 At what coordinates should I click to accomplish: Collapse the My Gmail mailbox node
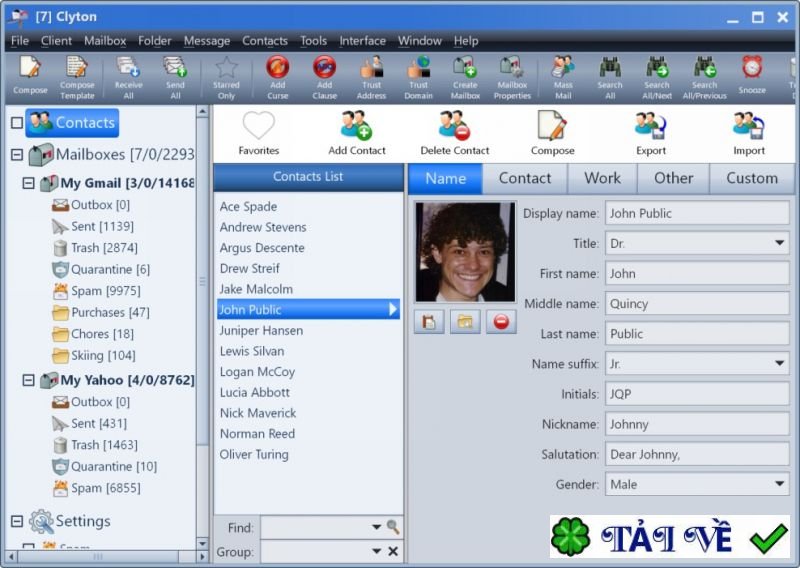[x=29, y=183]
